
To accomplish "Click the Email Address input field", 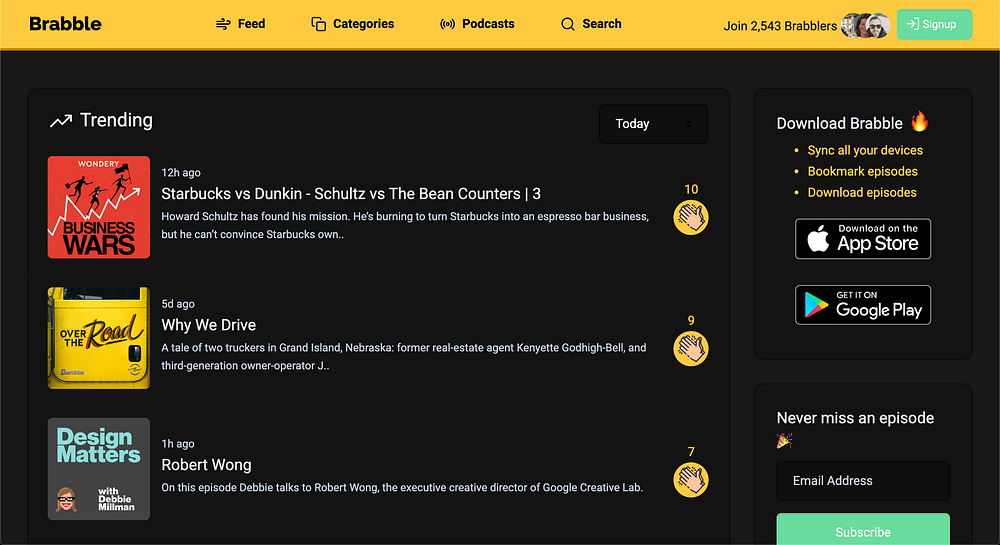I will (x=863, y=481).
